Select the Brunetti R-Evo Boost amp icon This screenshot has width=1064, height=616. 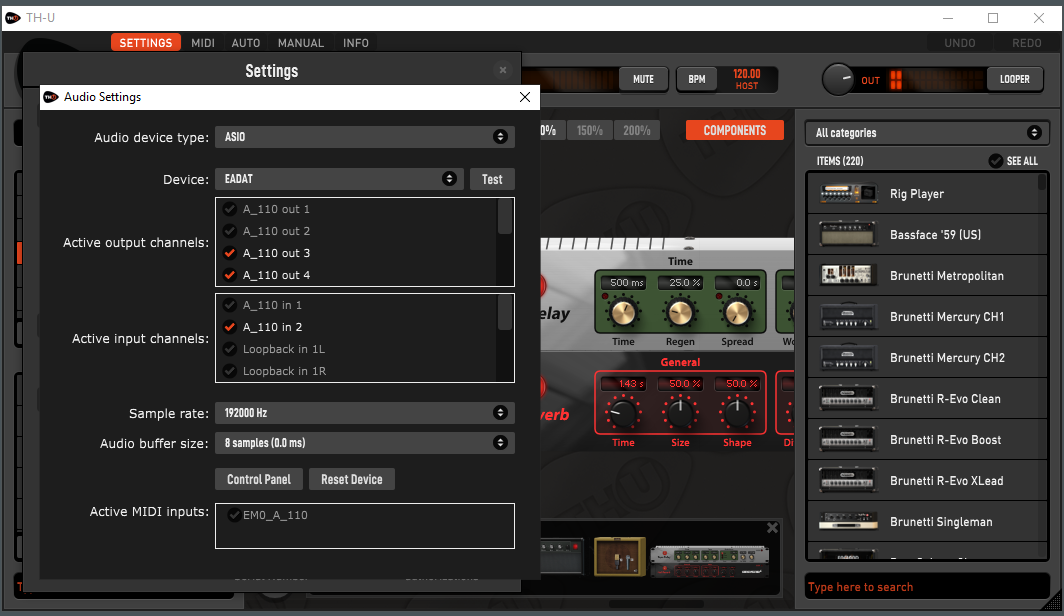pos(848,440)
